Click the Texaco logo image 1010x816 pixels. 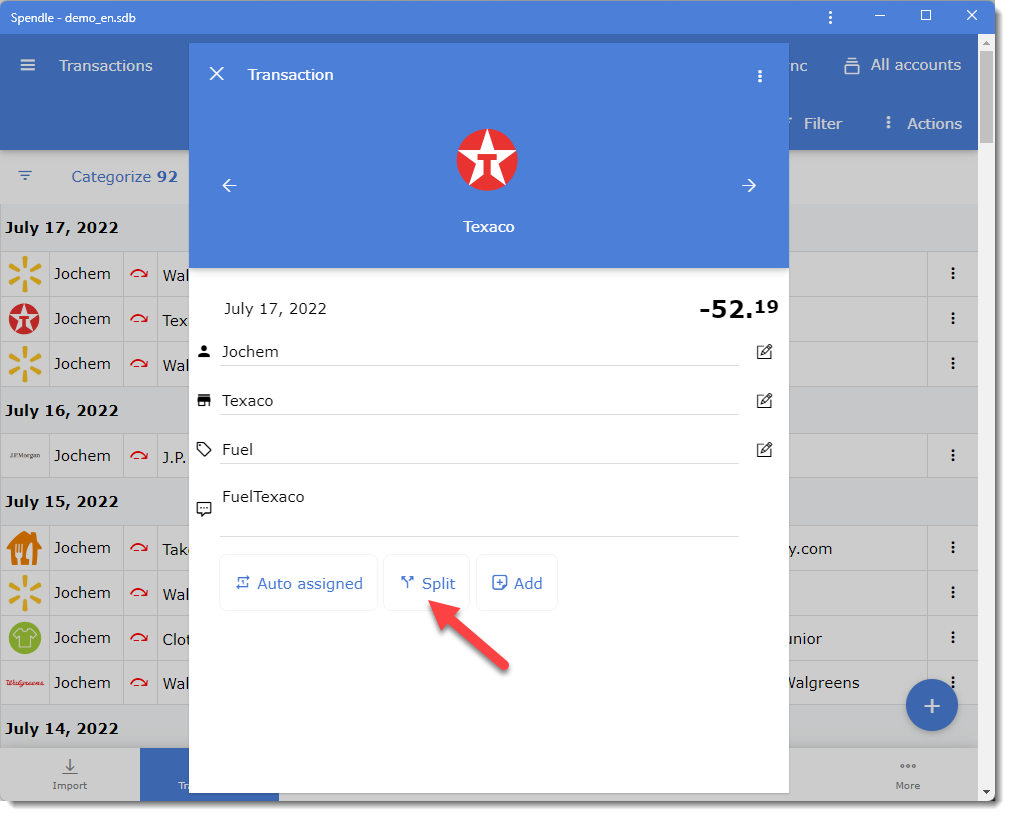[487, 160]
